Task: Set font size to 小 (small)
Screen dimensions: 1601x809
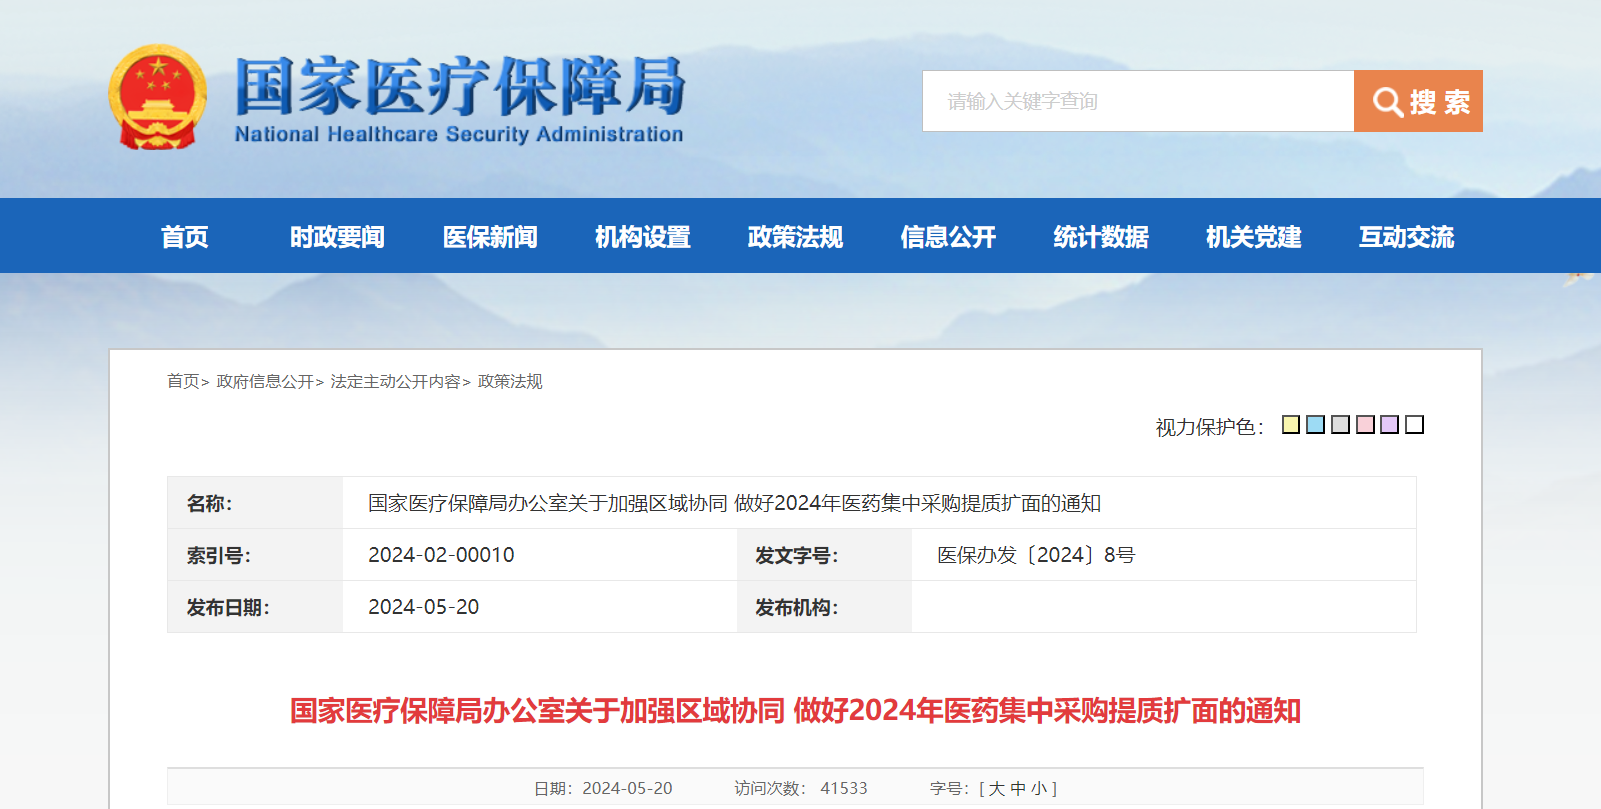Action: [x=1039, y=788]
